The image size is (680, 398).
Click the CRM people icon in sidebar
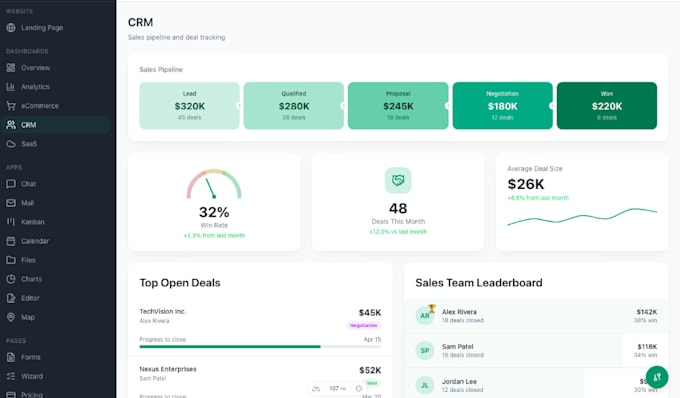click(x=11, y=125)
